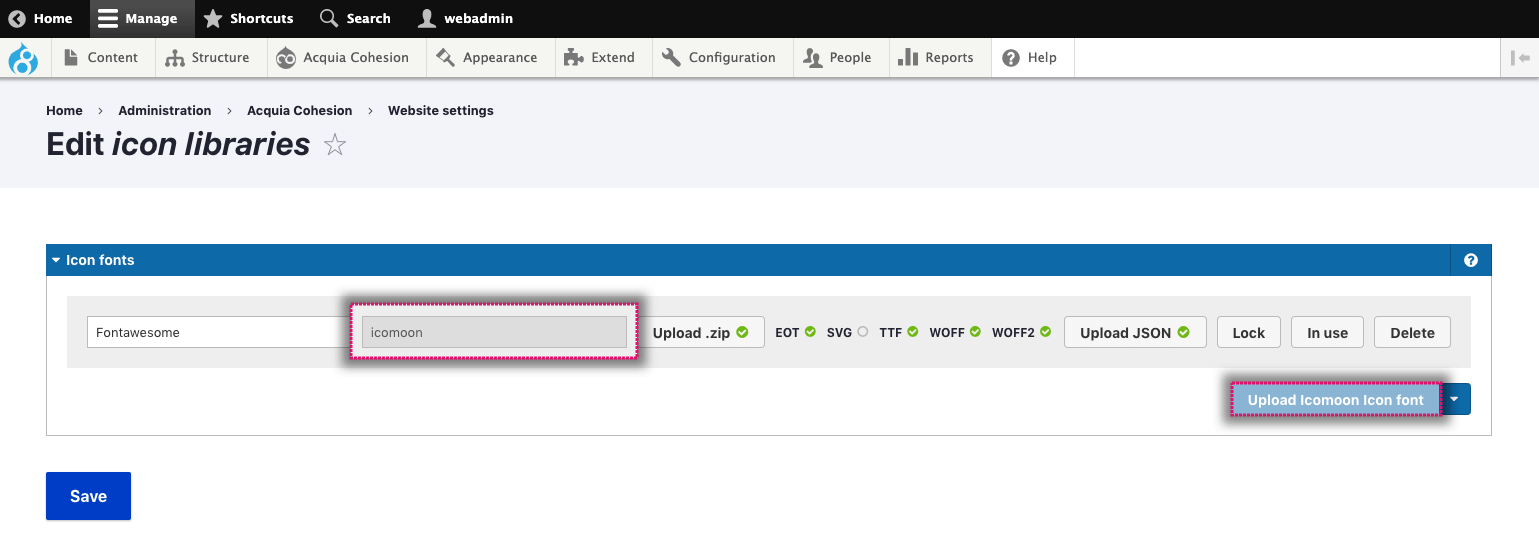Click Upload Icomoon Icon font button
This screenshot has width=1539, height=551.
1335,399
